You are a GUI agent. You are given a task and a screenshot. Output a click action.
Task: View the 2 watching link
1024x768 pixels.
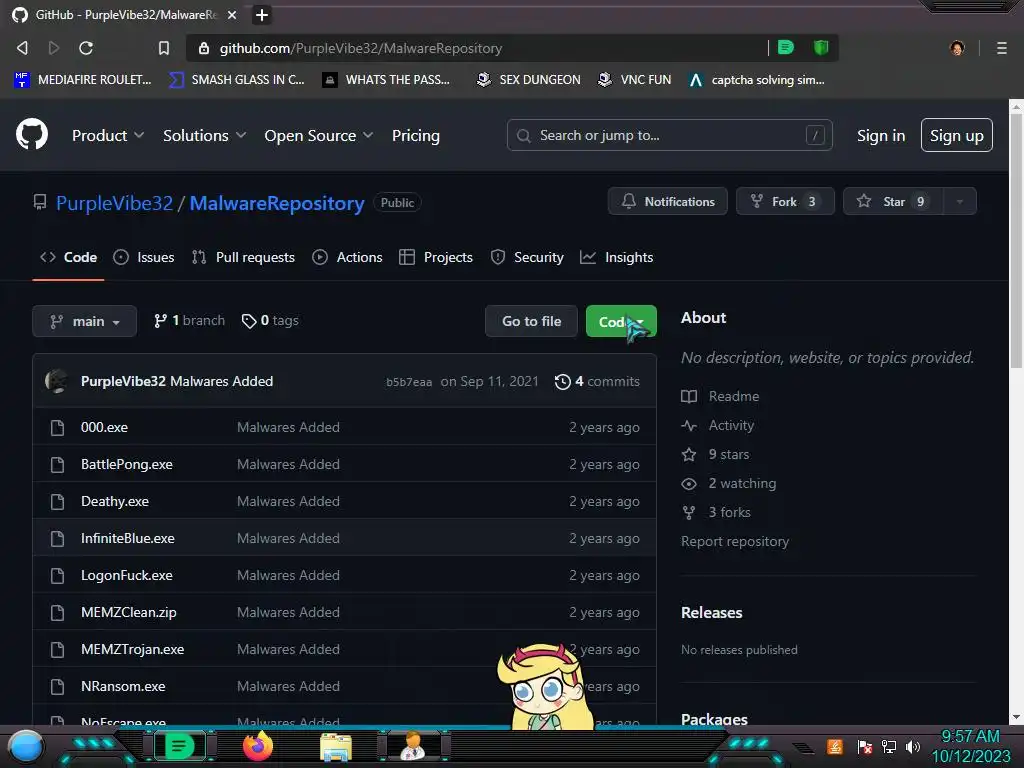729,484
